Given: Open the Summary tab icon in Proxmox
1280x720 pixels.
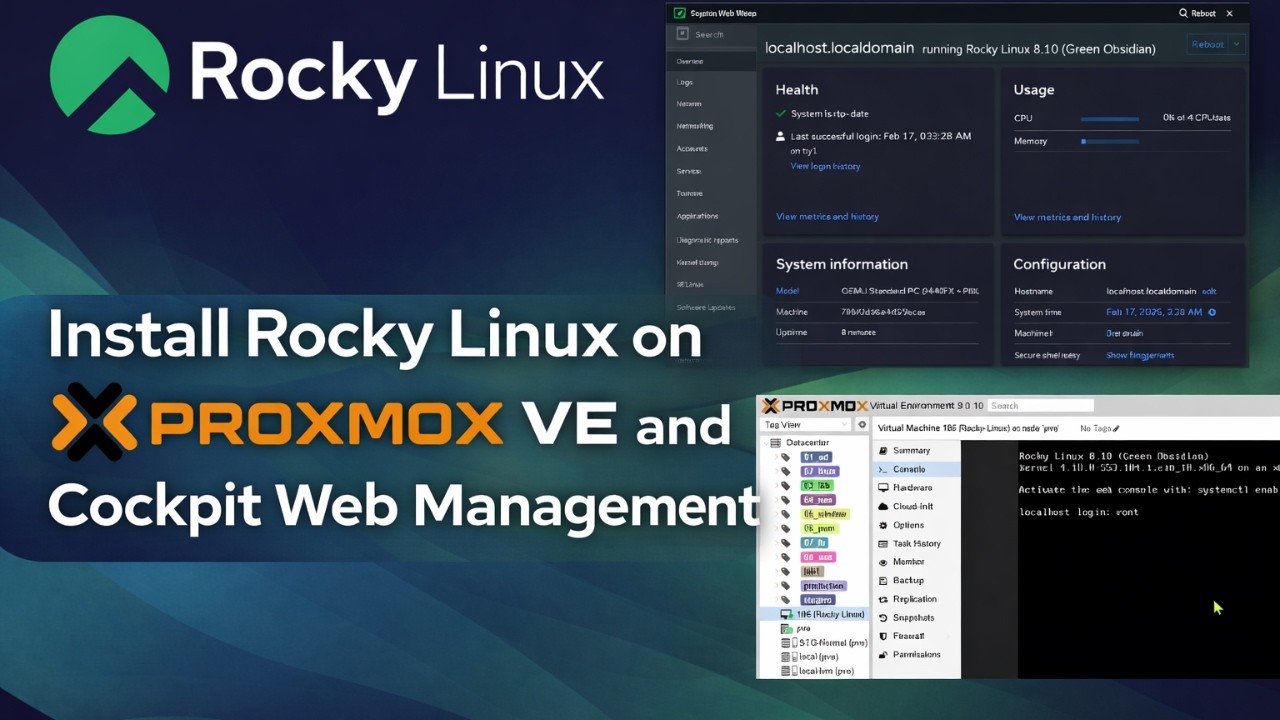Looking at the screenshot, I should (883, 451).
